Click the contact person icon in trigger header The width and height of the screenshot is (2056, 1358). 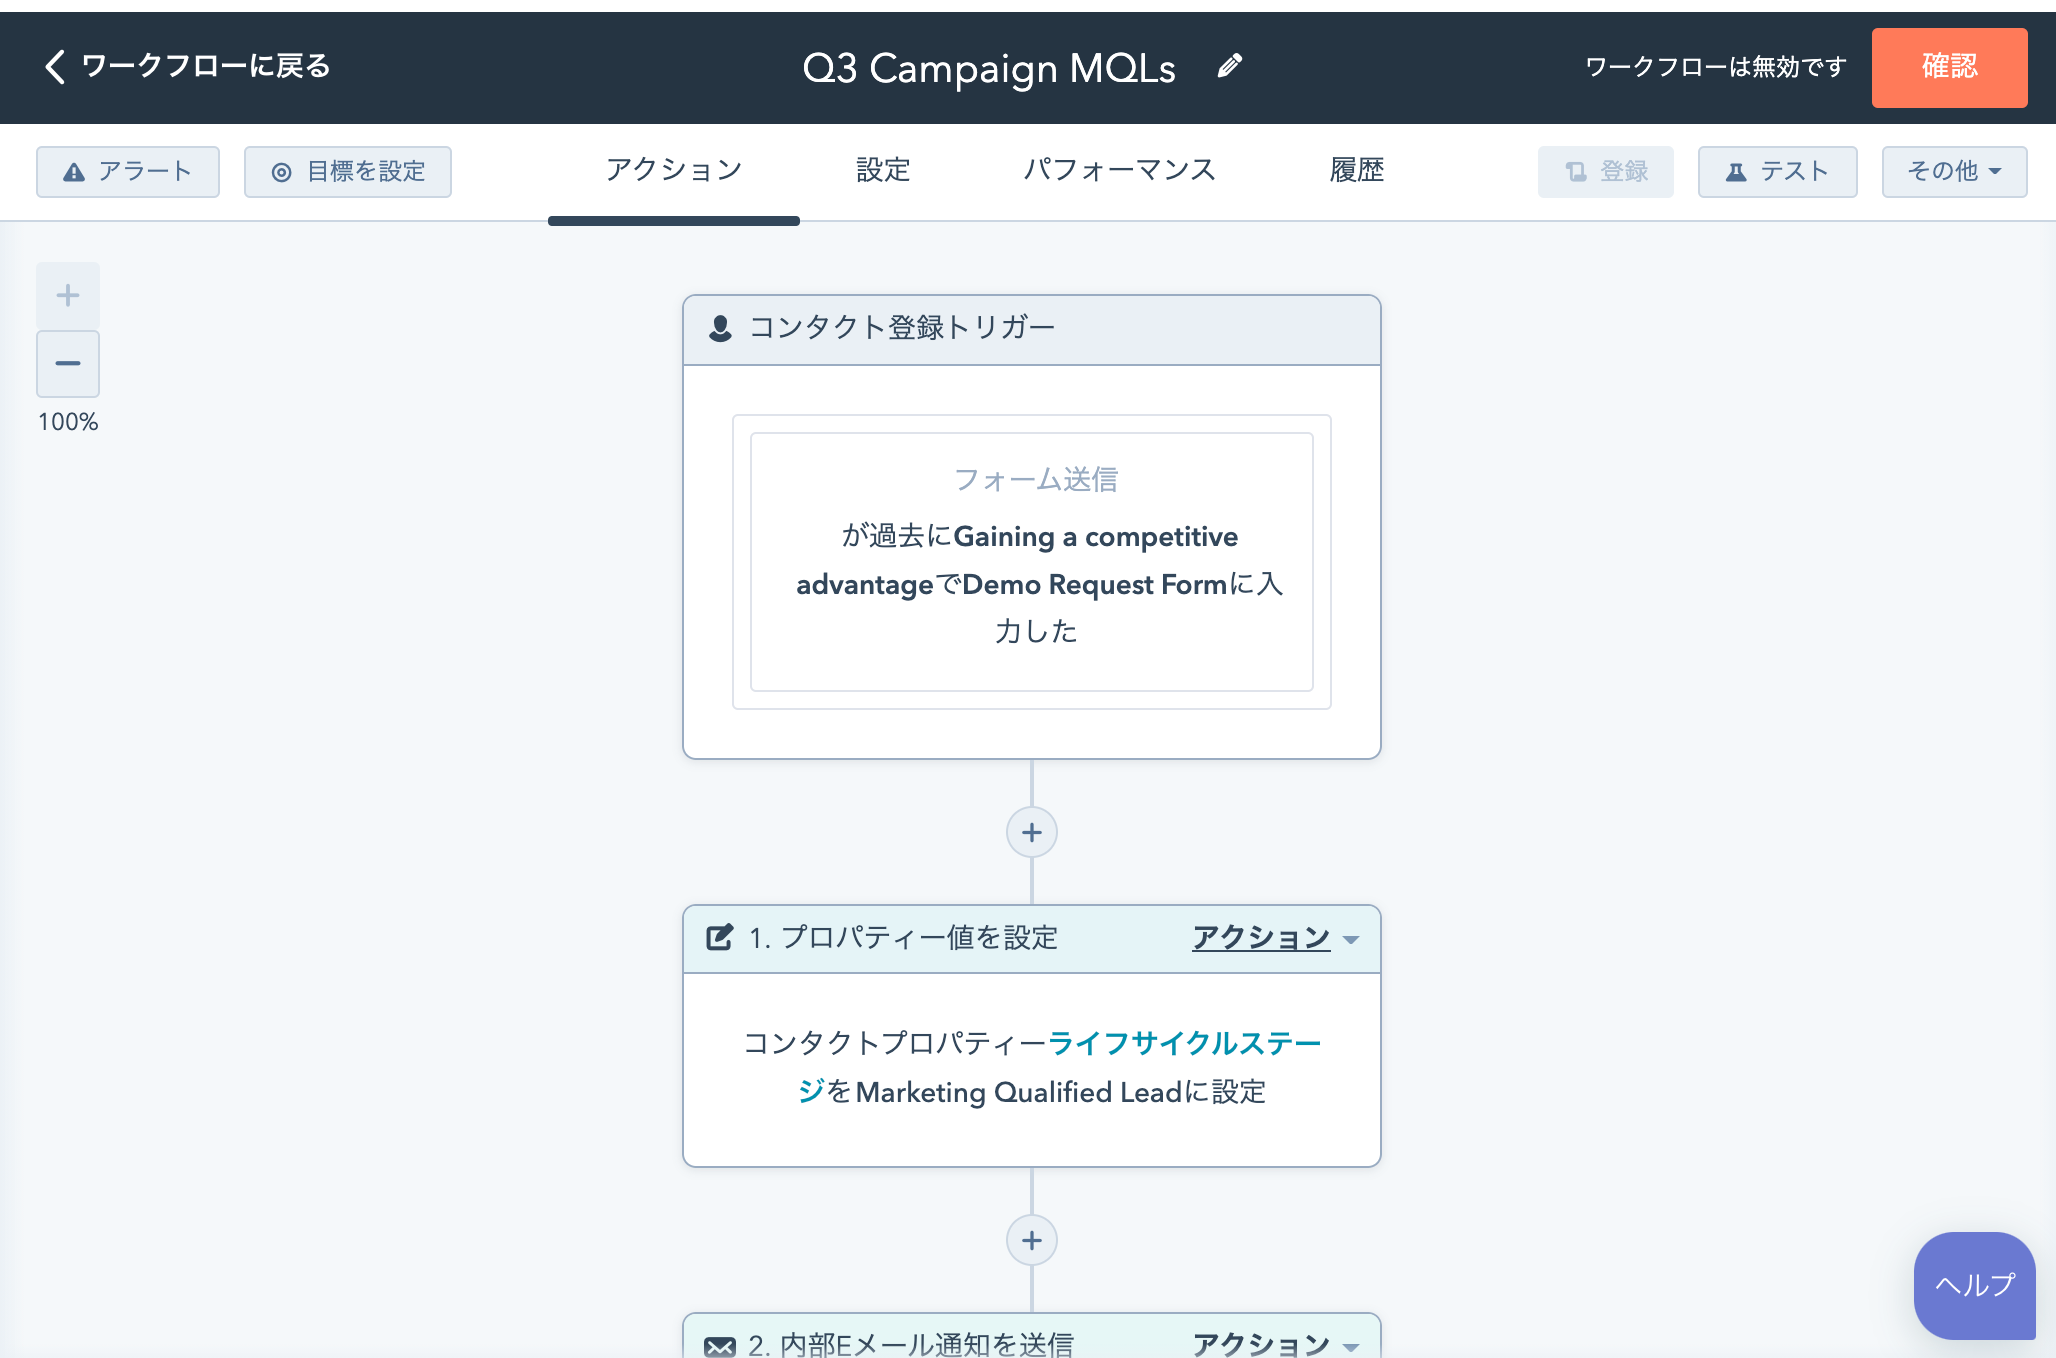pos(720,328)
